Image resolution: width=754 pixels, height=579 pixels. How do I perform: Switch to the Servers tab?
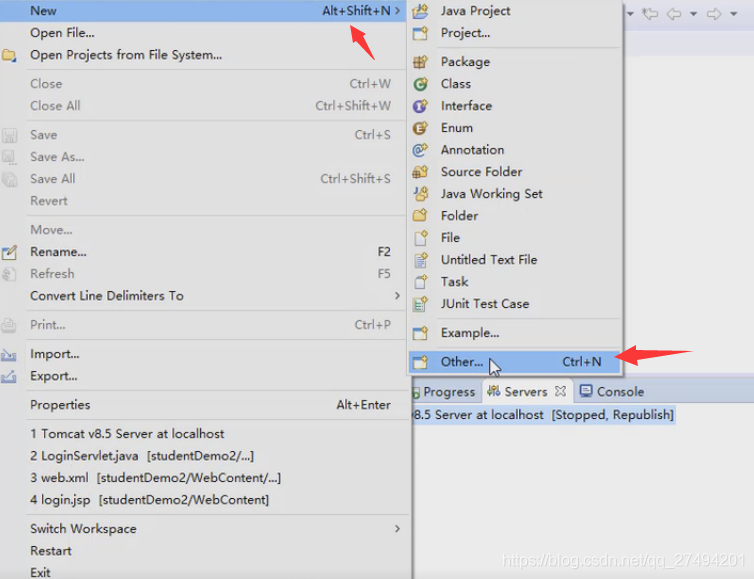526,391
